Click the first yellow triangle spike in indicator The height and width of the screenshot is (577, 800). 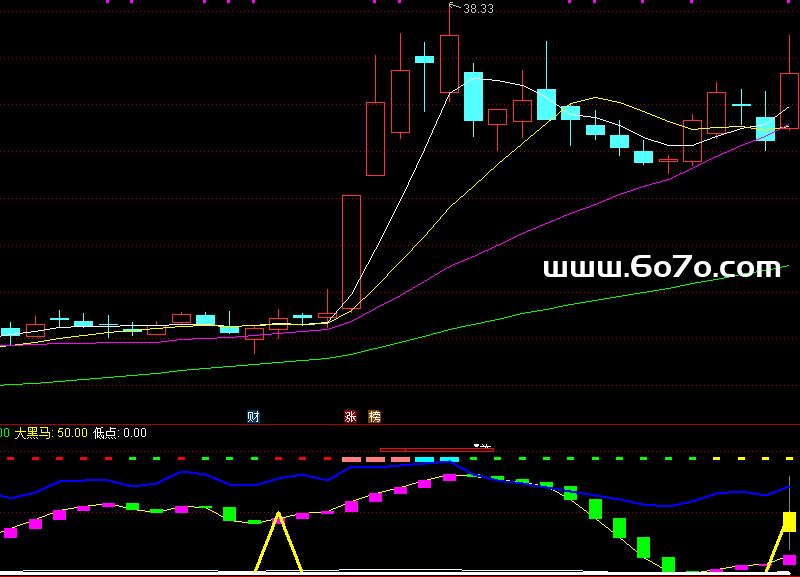[x=278, y=540]
